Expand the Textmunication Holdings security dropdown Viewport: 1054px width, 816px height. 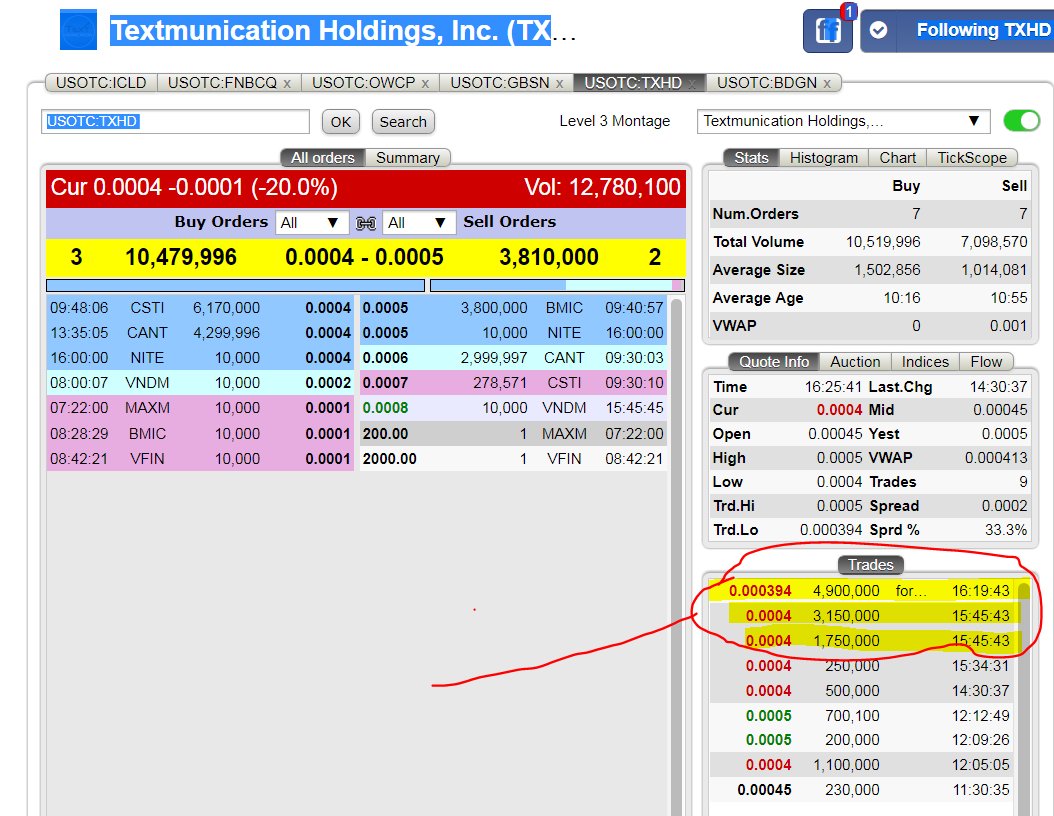(844, 121)
